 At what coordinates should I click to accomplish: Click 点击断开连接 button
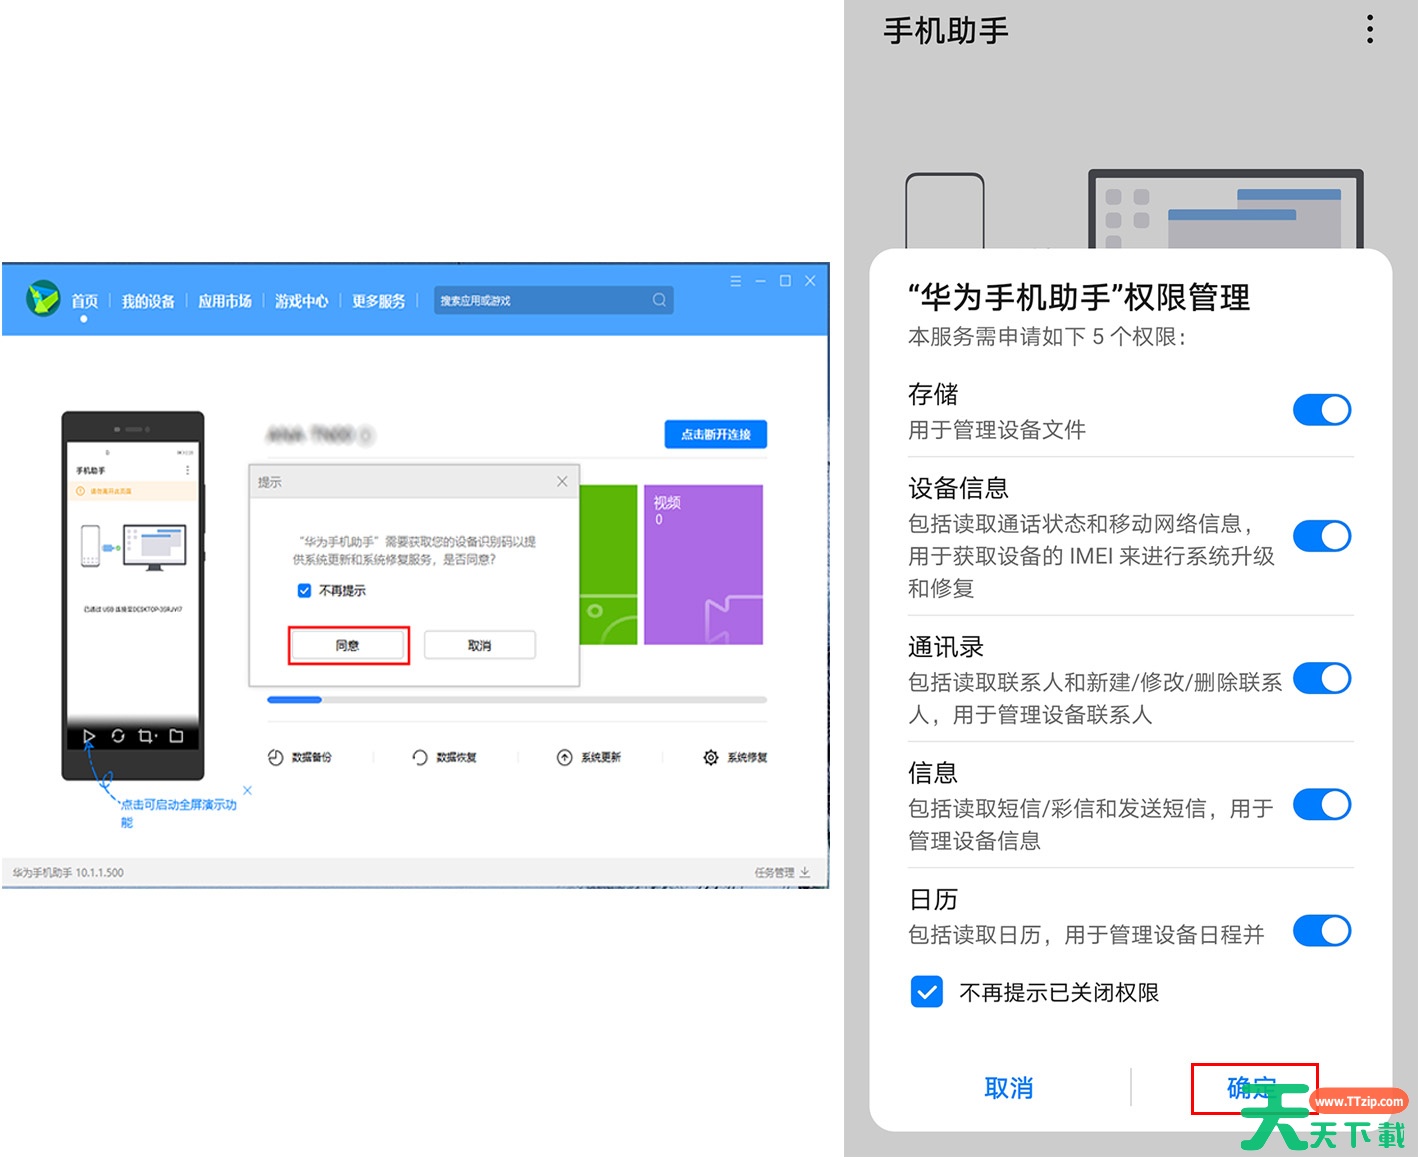715,434
